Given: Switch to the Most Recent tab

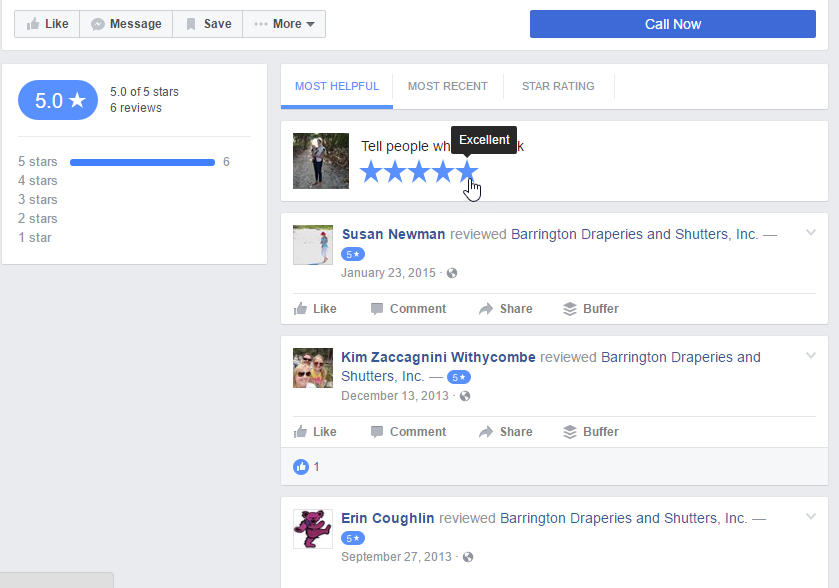Looking at the screenshot, I should coord(448,86).
